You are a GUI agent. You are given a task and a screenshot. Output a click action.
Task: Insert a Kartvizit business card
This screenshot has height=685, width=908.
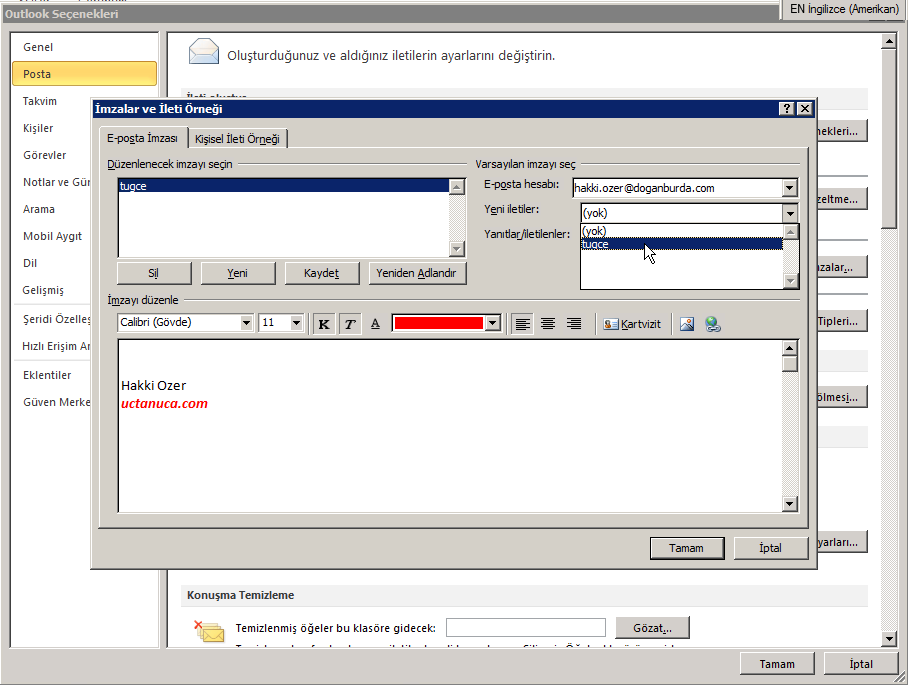tap(632, 324)
